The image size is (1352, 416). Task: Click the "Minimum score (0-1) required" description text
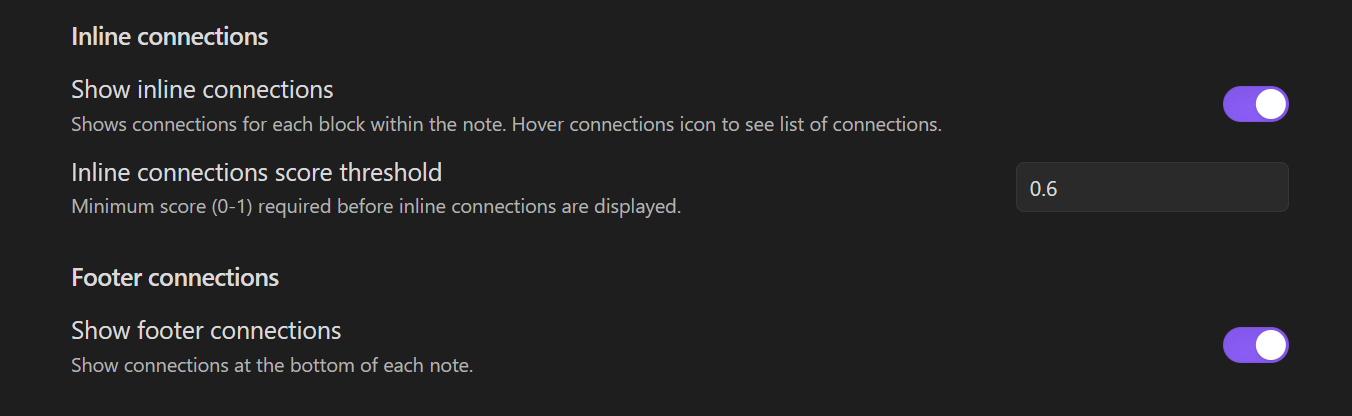pos(375,208)
